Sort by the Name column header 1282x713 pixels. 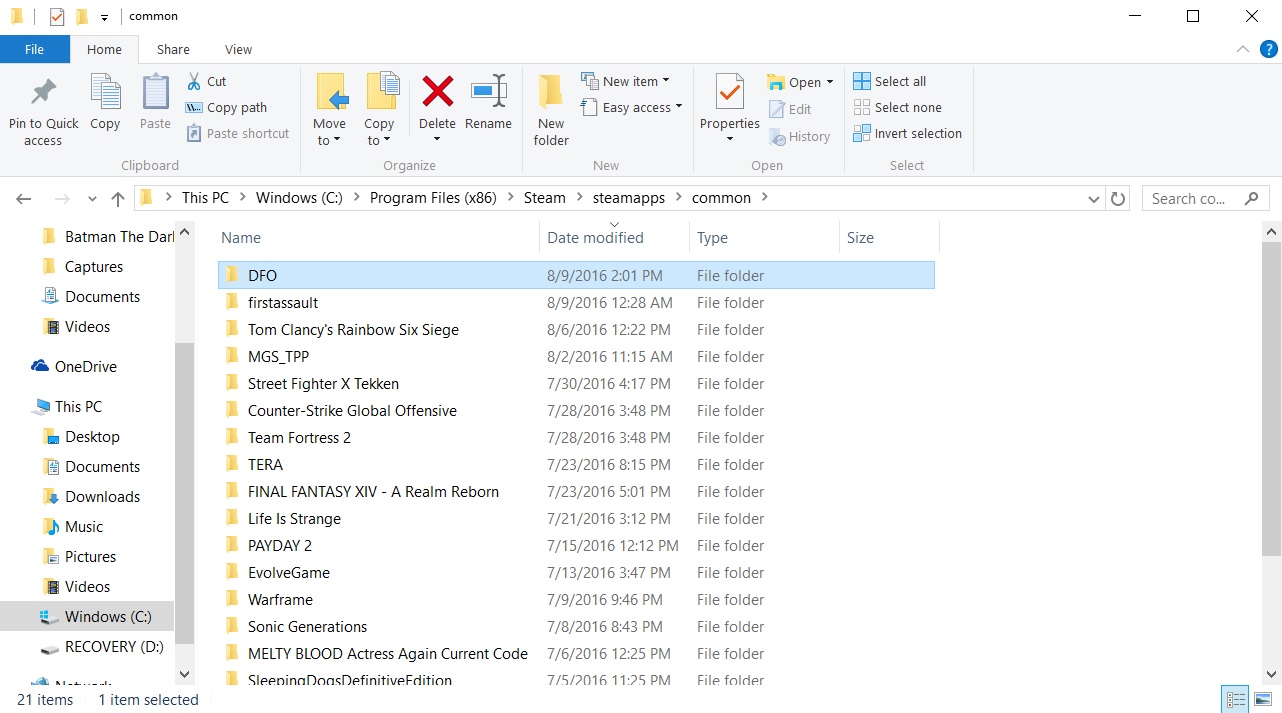pyautogui.click(x=378, y=237)
